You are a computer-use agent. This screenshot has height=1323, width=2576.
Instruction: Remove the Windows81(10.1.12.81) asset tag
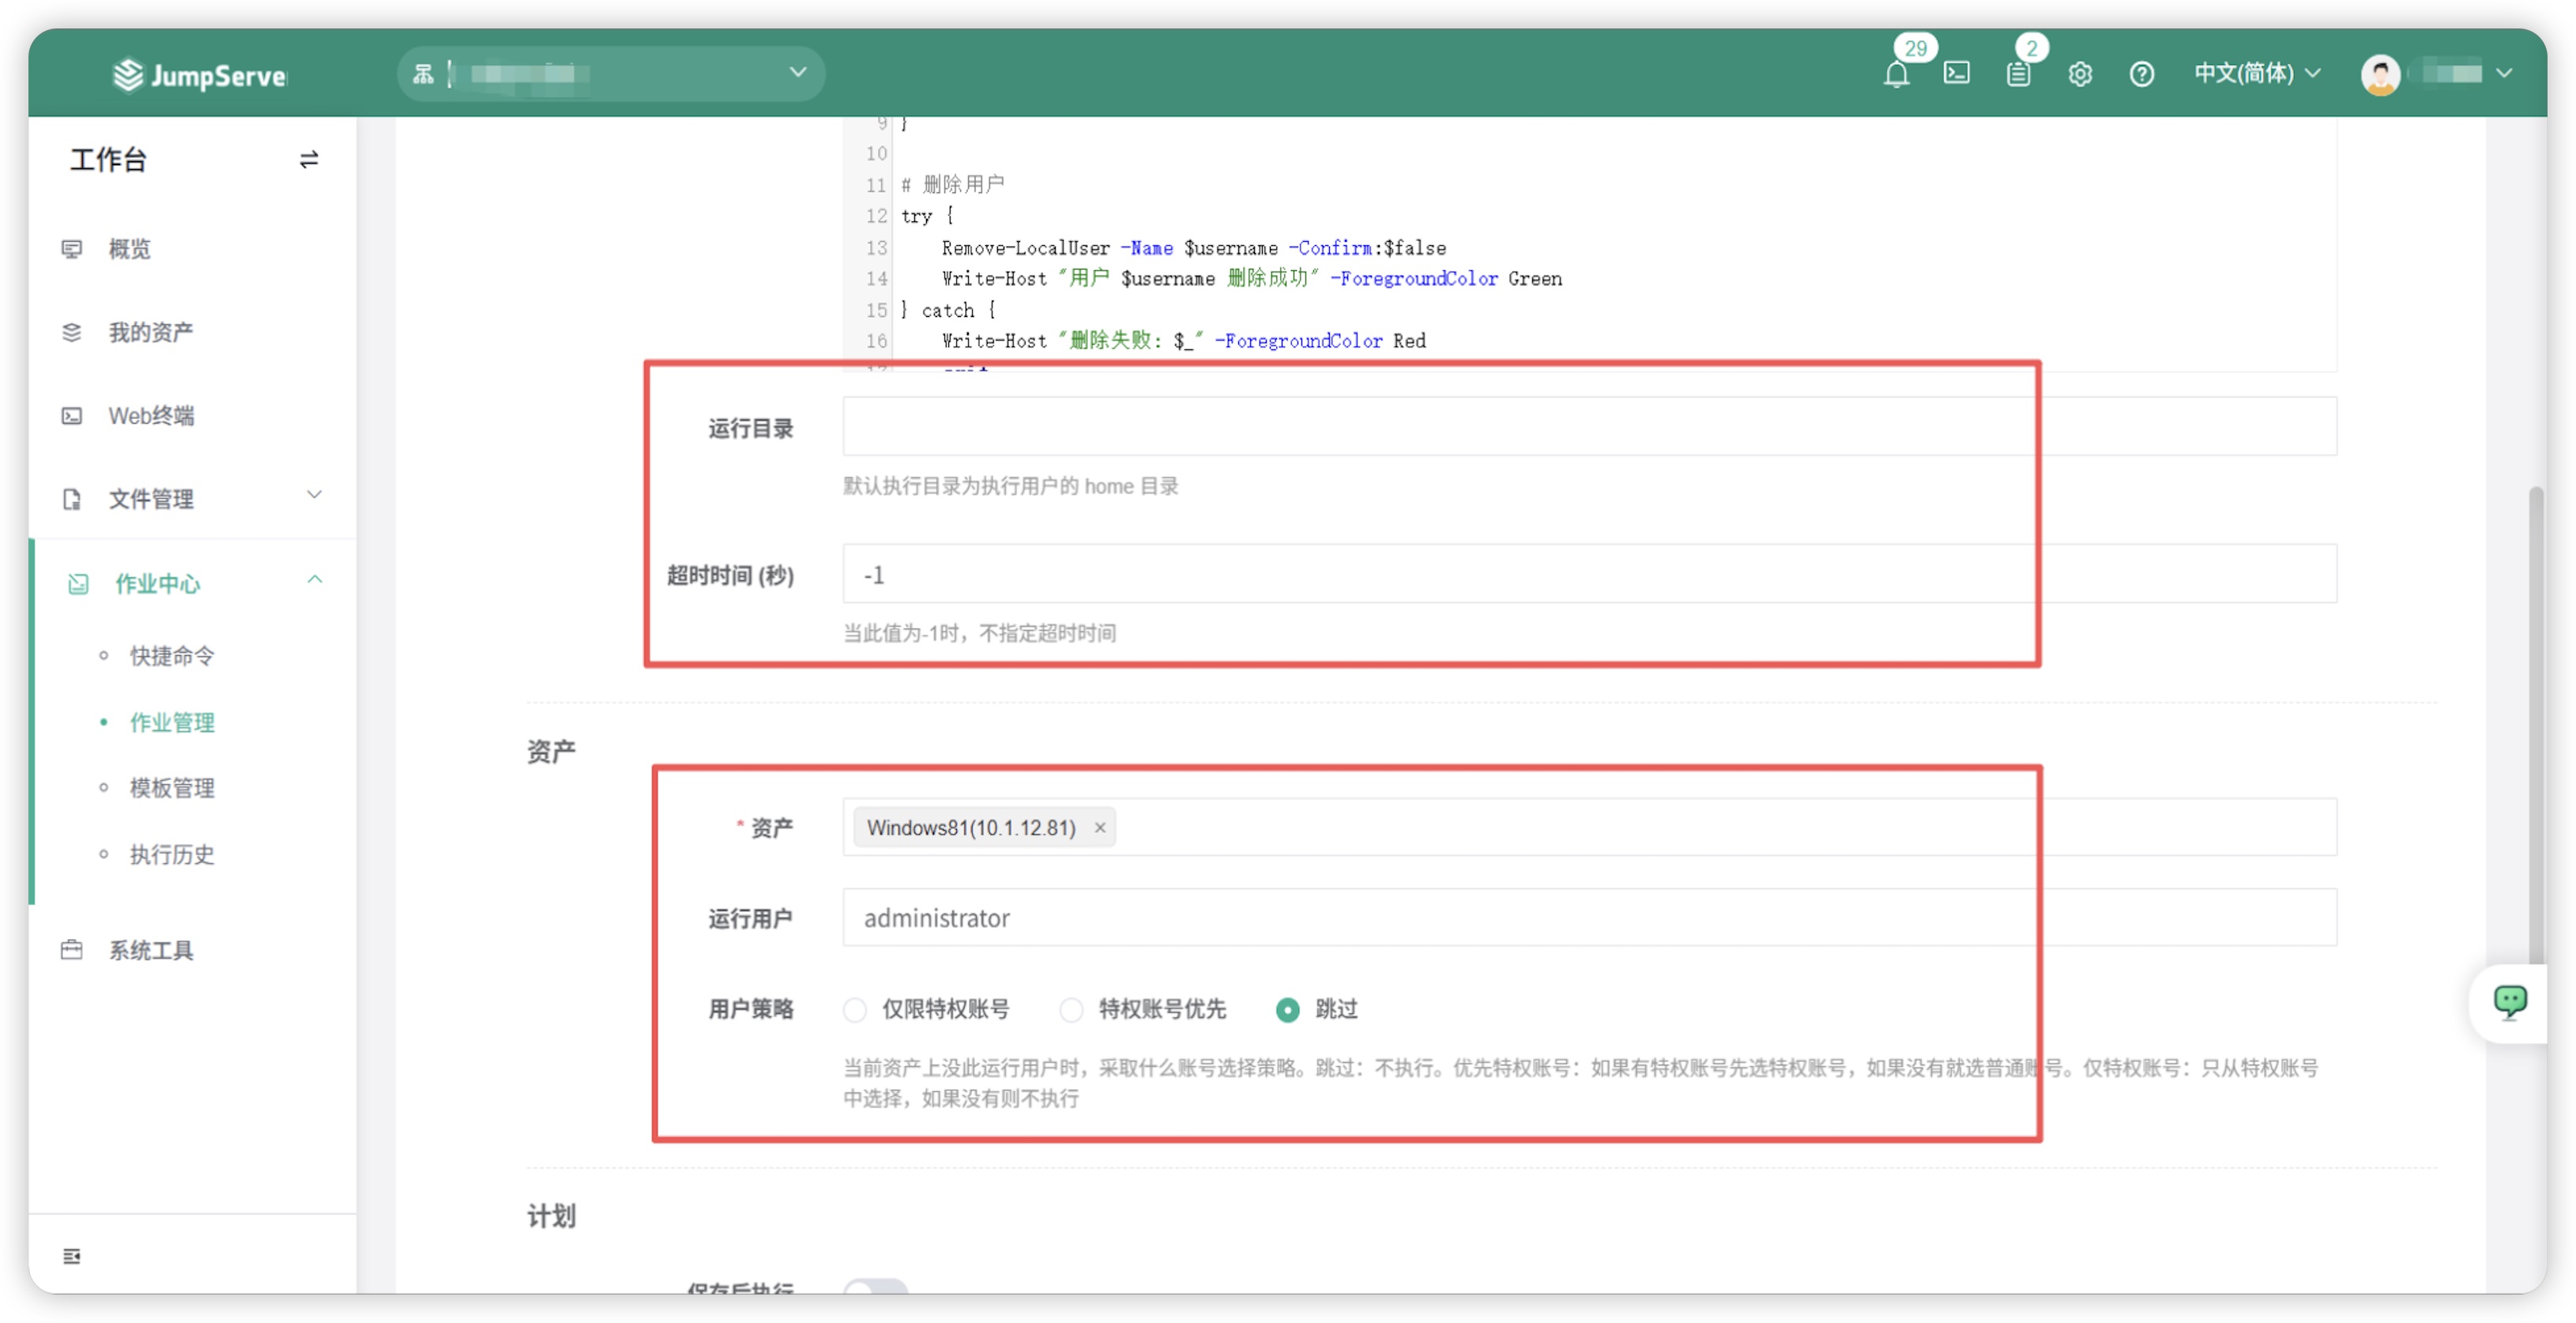(1100, 828)
